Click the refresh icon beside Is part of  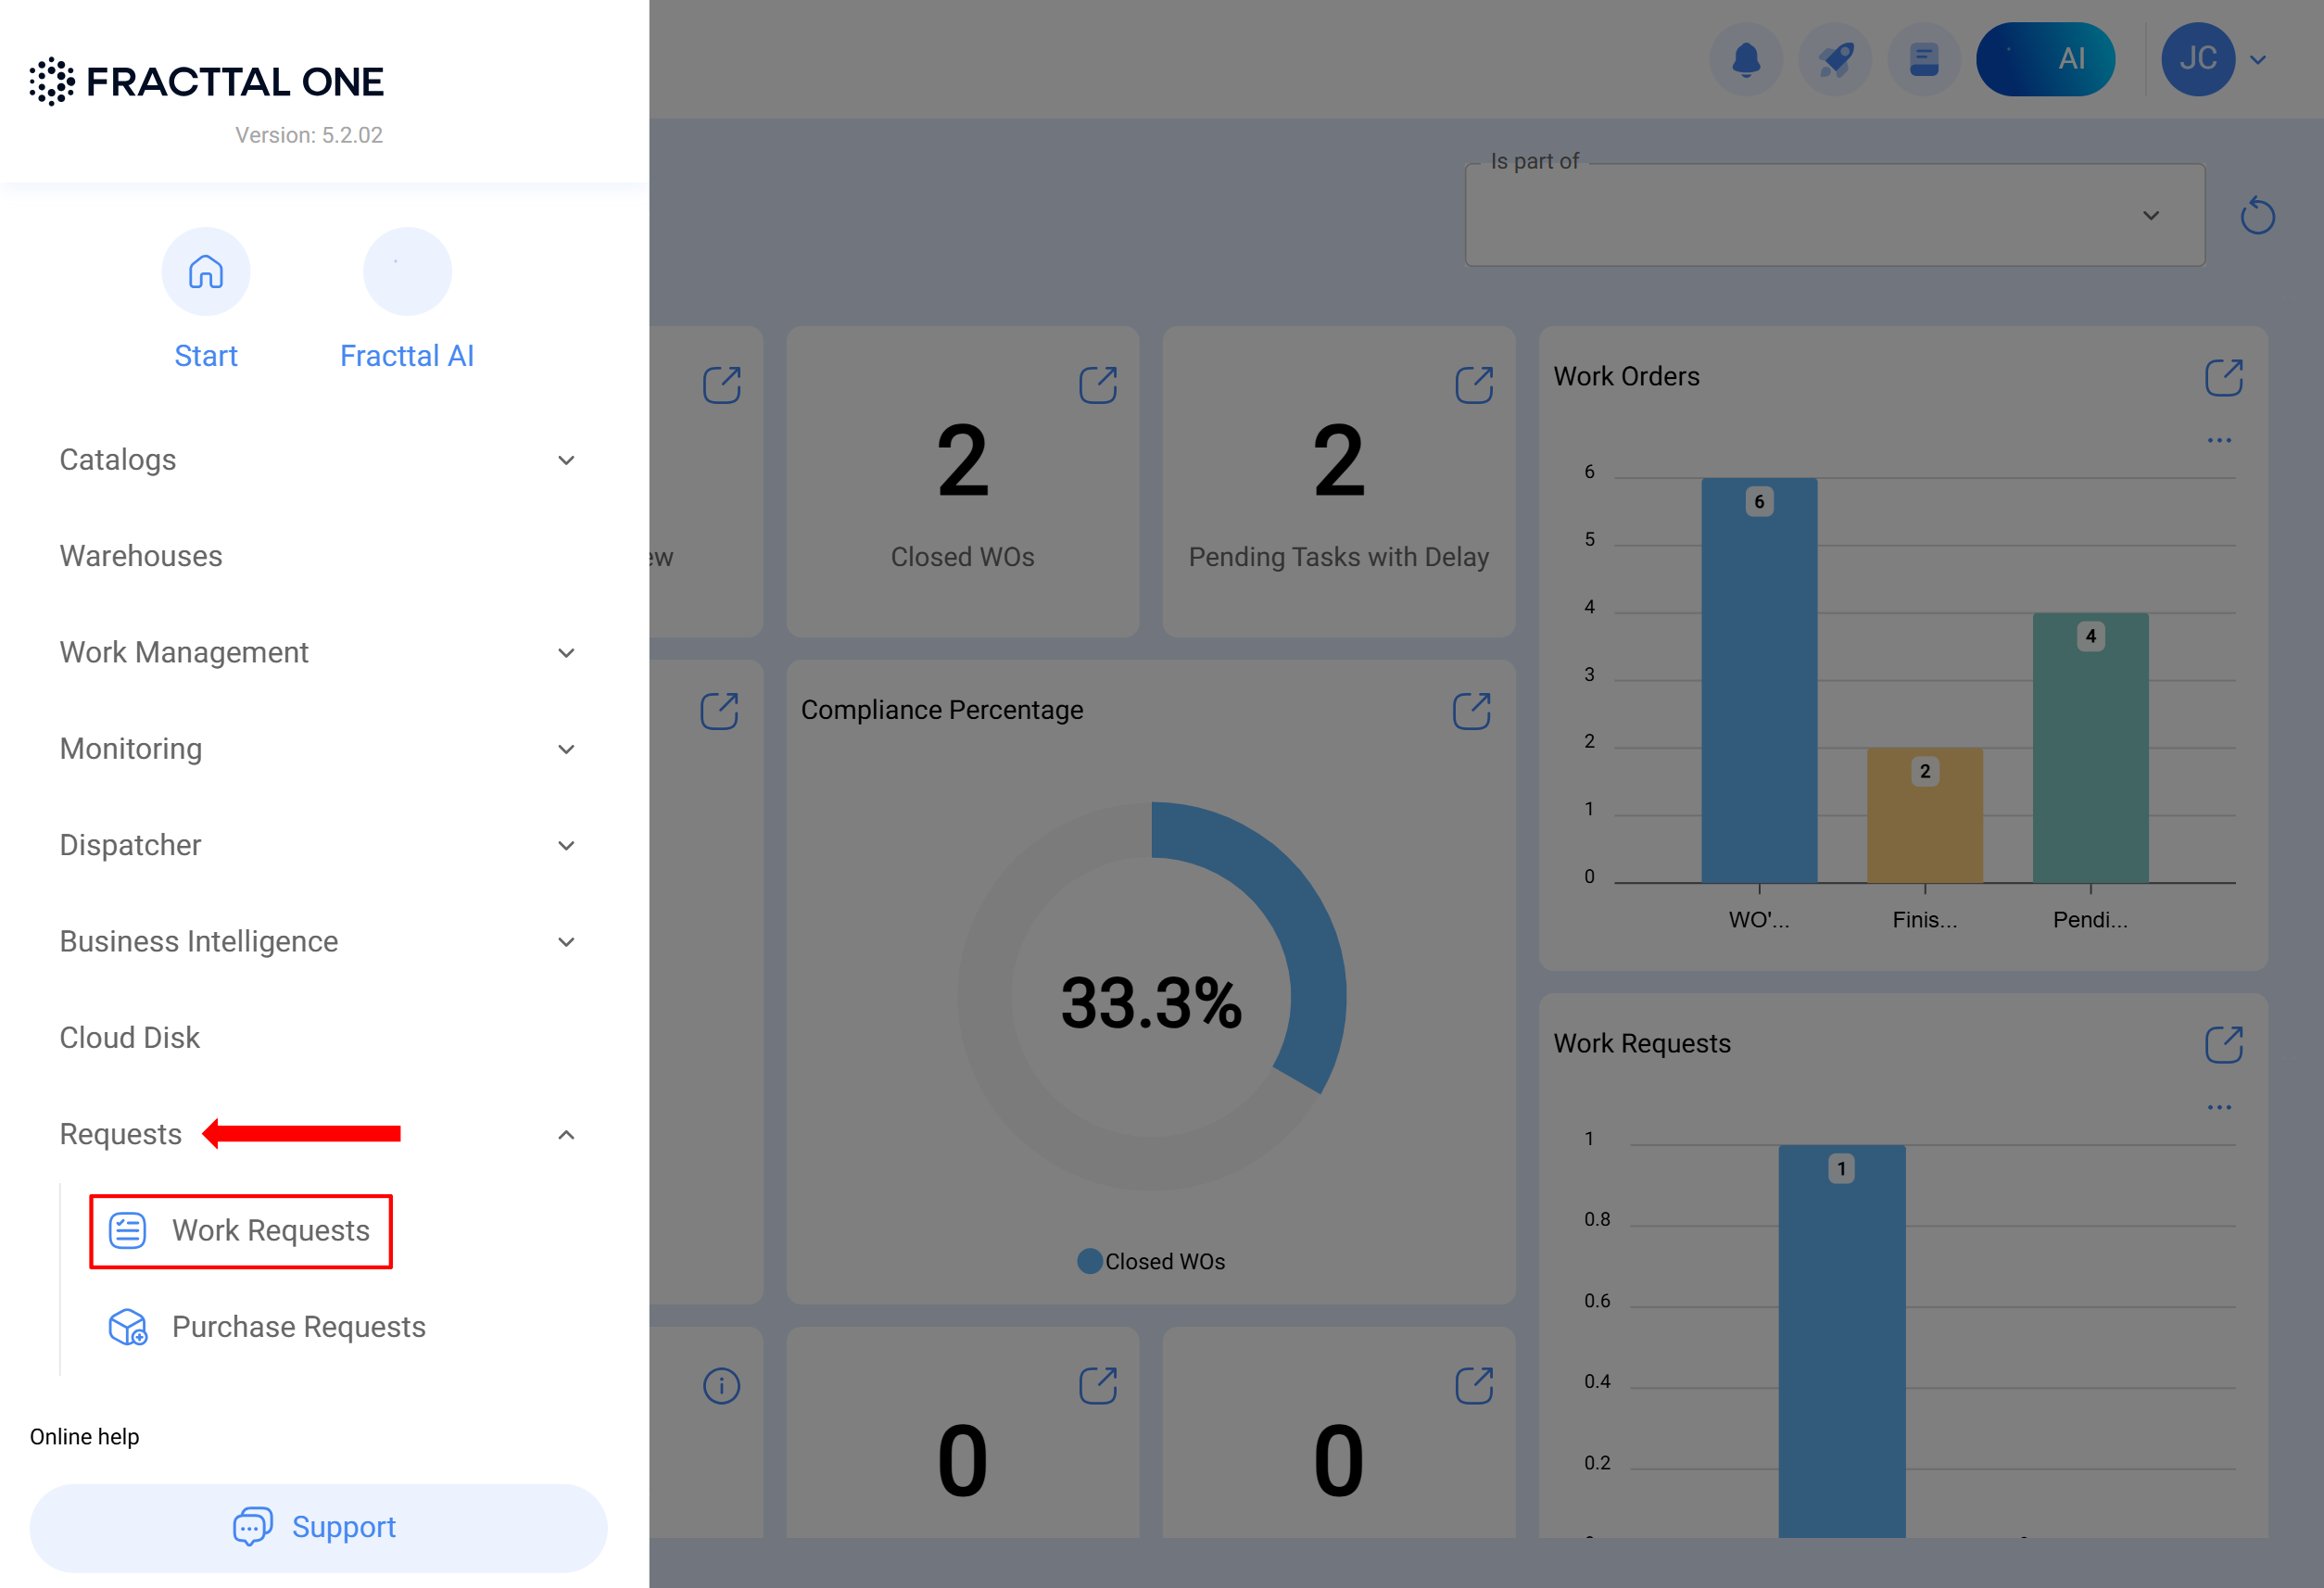click(x=2257, y=216)
